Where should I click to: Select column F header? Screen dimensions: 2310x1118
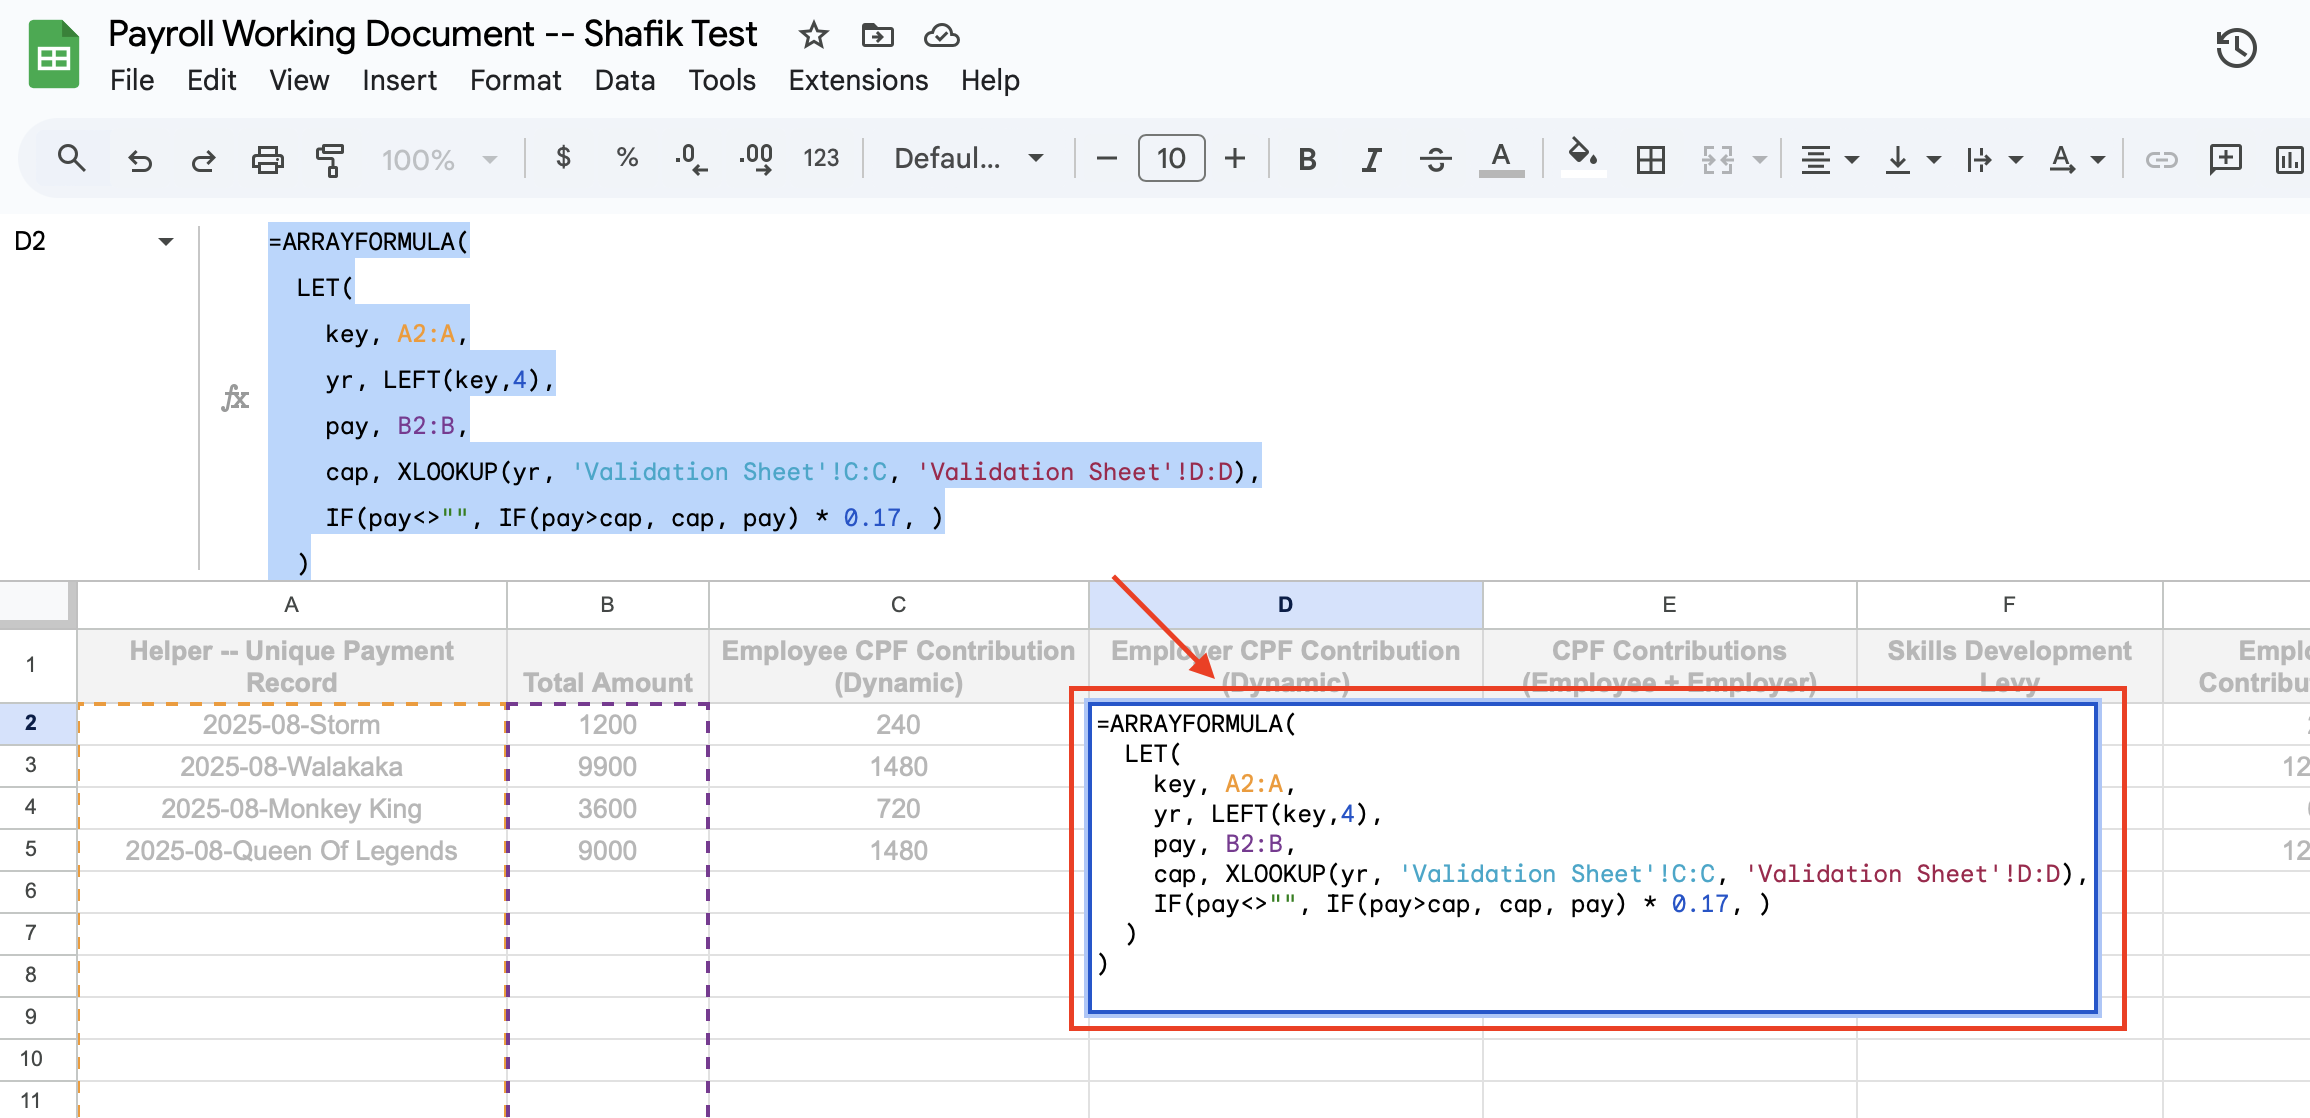click(2009, 604)
